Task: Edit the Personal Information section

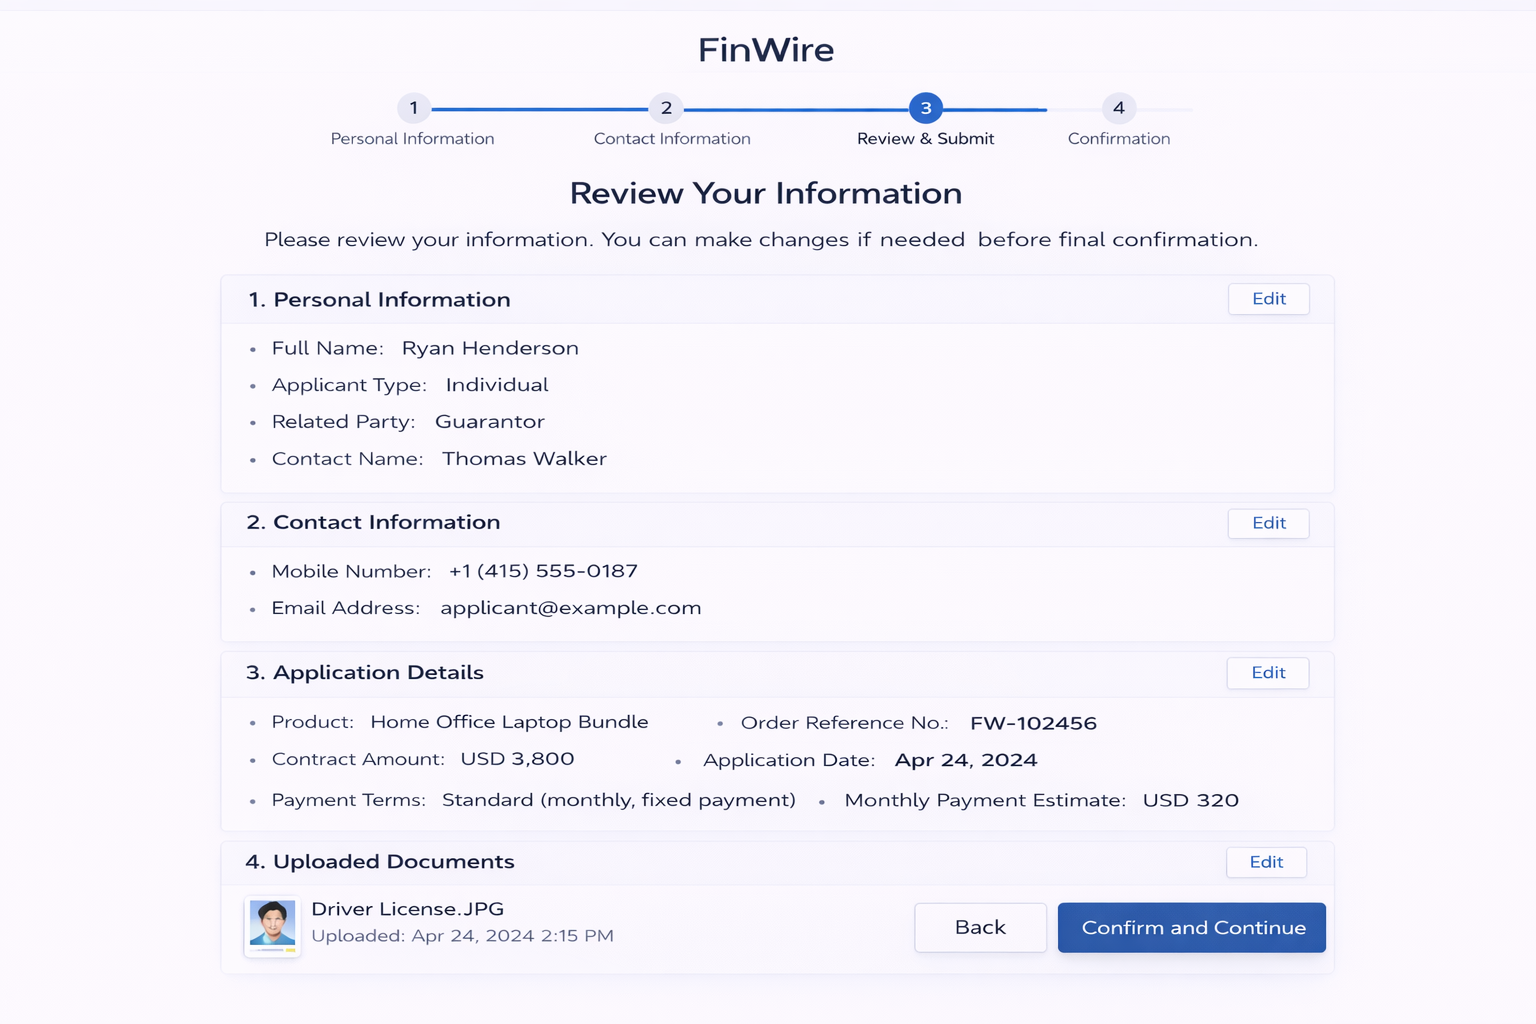Action: (x=1268, y=298)
